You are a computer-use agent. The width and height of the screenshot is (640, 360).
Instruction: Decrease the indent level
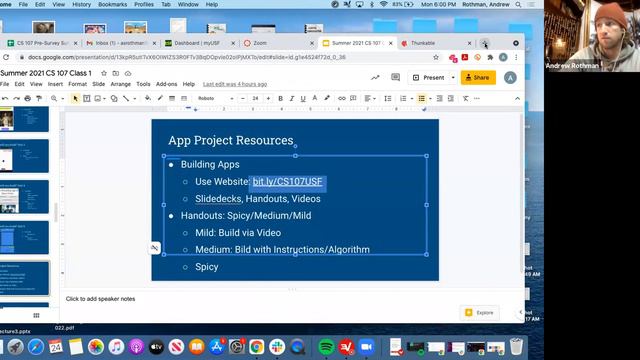coord(439,98)
